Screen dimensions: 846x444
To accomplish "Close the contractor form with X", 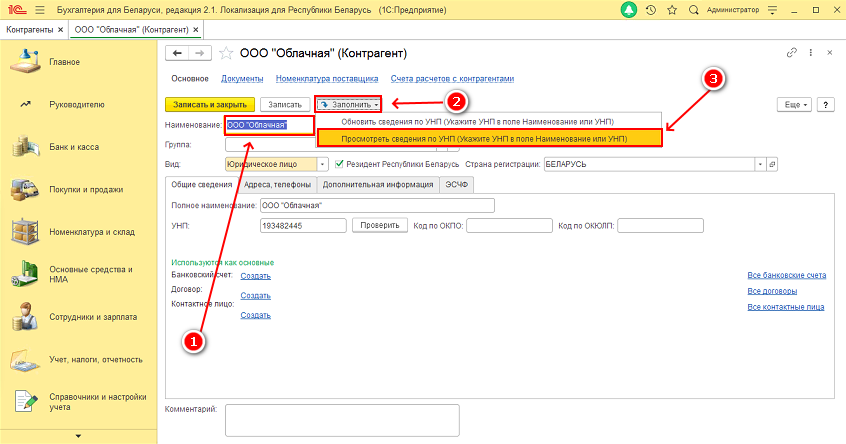I will click(x=830, y=52).
